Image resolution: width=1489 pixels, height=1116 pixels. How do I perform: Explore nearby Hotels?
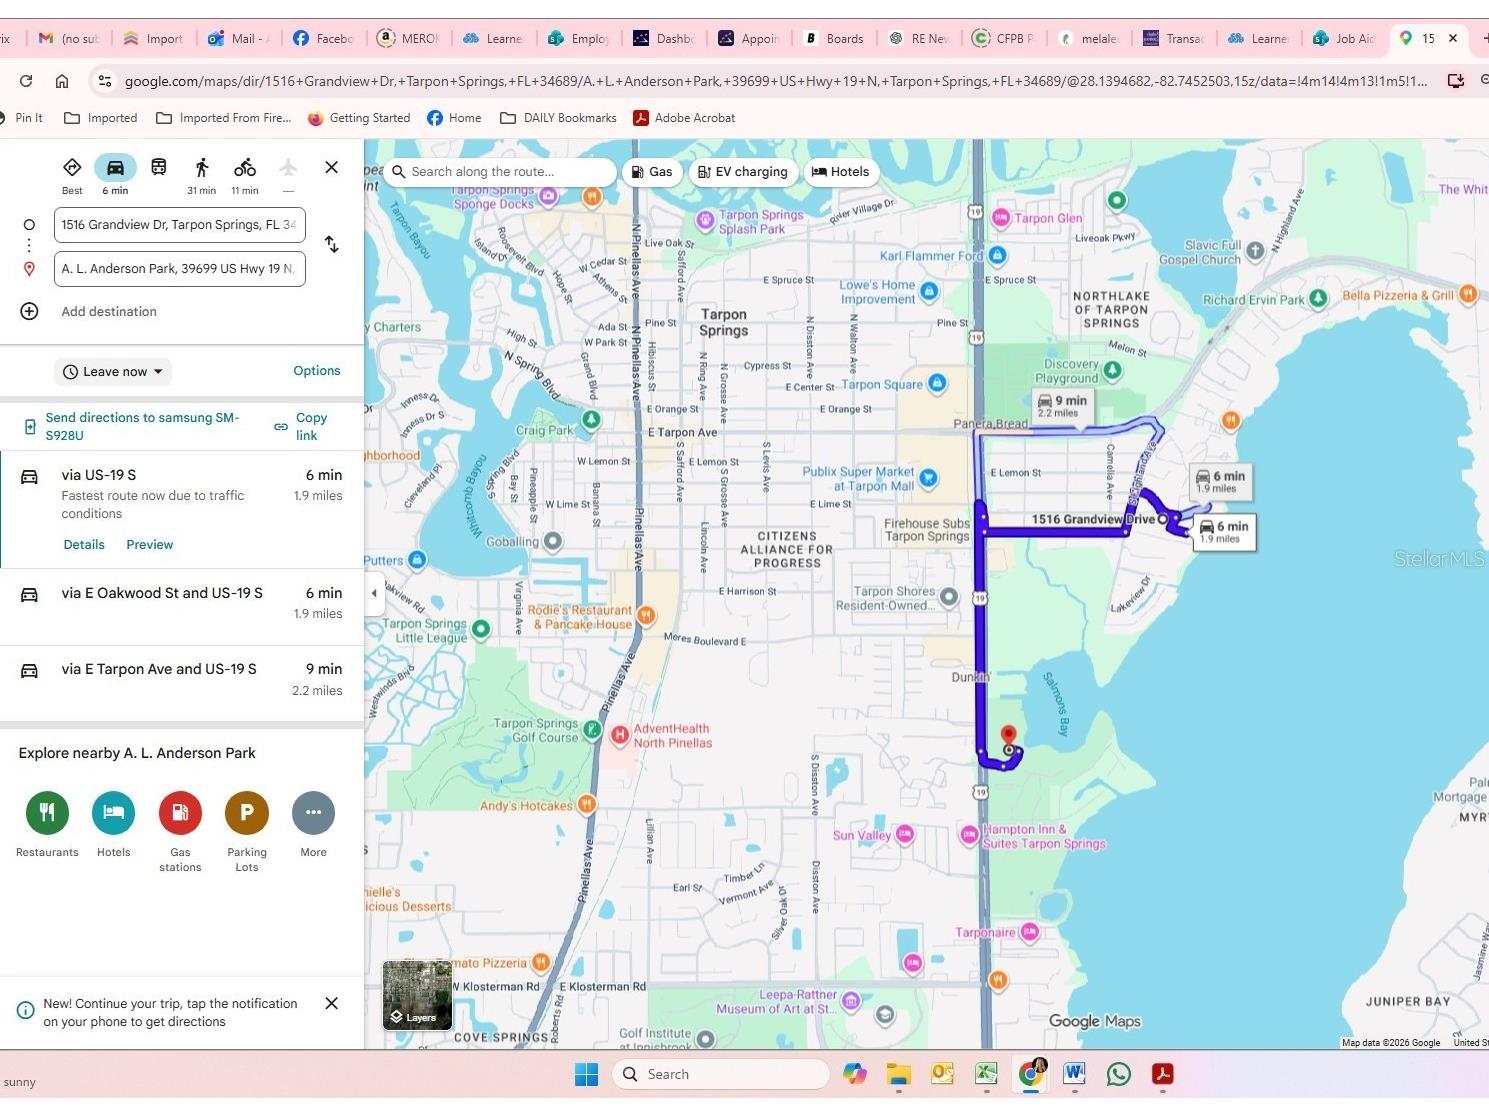(113, 813)
